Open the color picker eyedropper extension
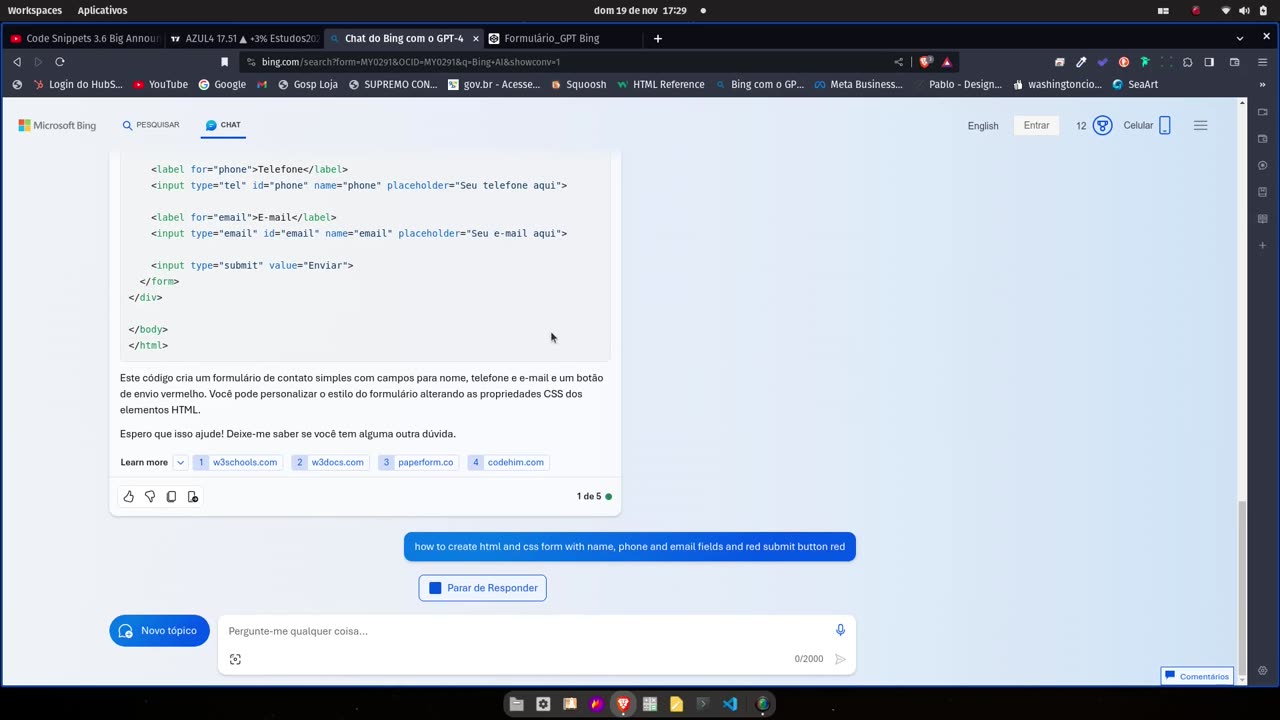This screenshot has height=720, width=1280. tap(1081, 62)
